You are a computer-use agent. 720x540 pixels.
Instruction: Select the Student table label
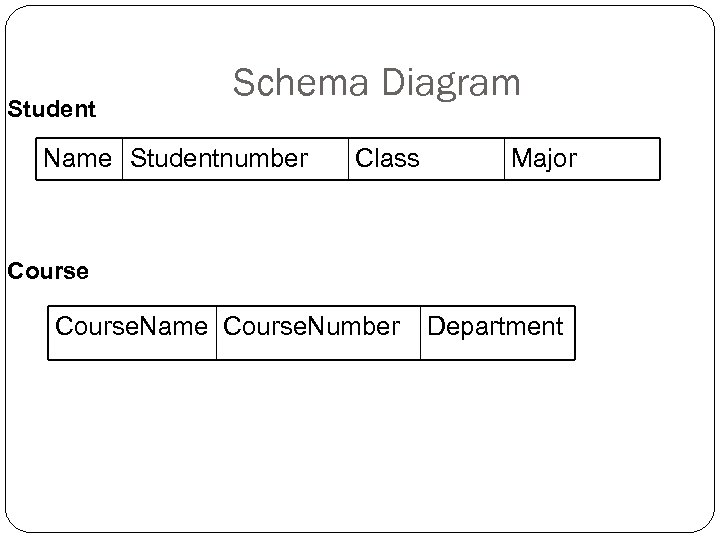tap(52, 108)
